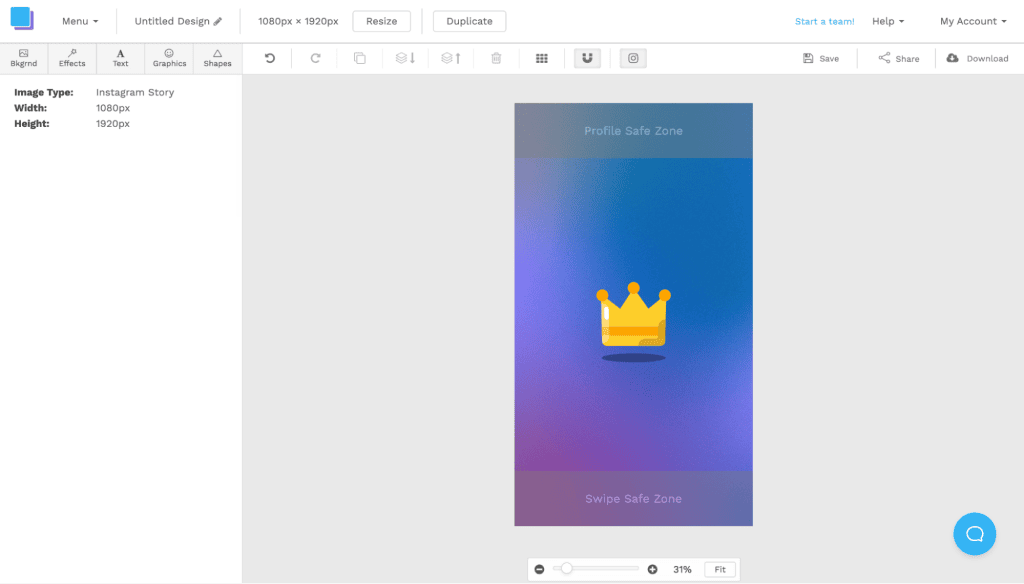Click the Instagram Story image type text

[135, 92]
